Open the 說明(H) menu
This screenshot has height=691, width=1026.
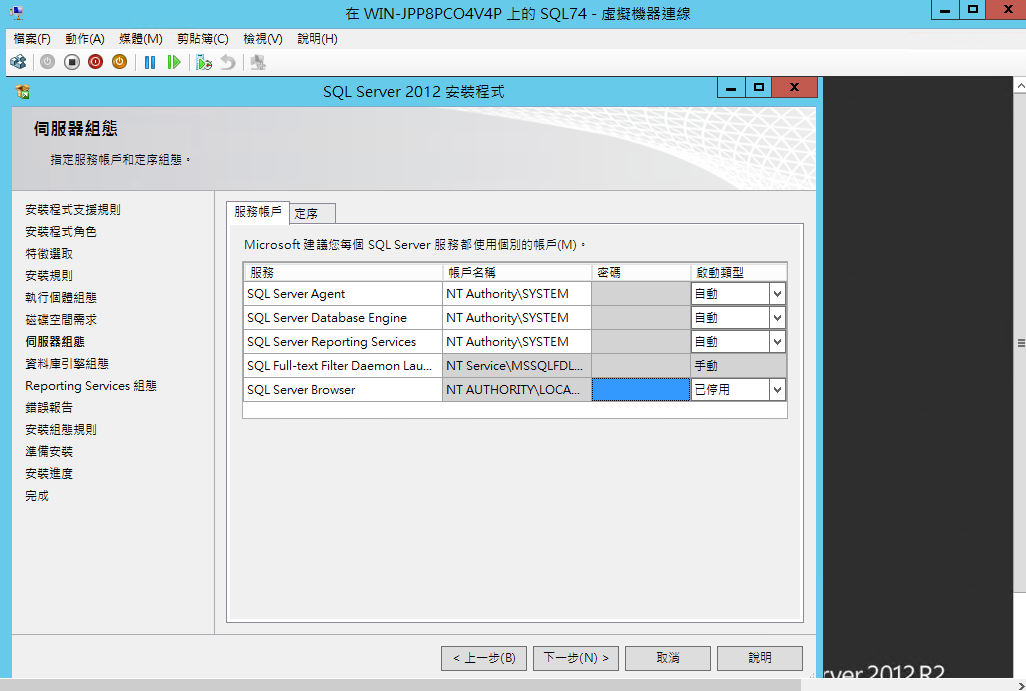[317, 39]
